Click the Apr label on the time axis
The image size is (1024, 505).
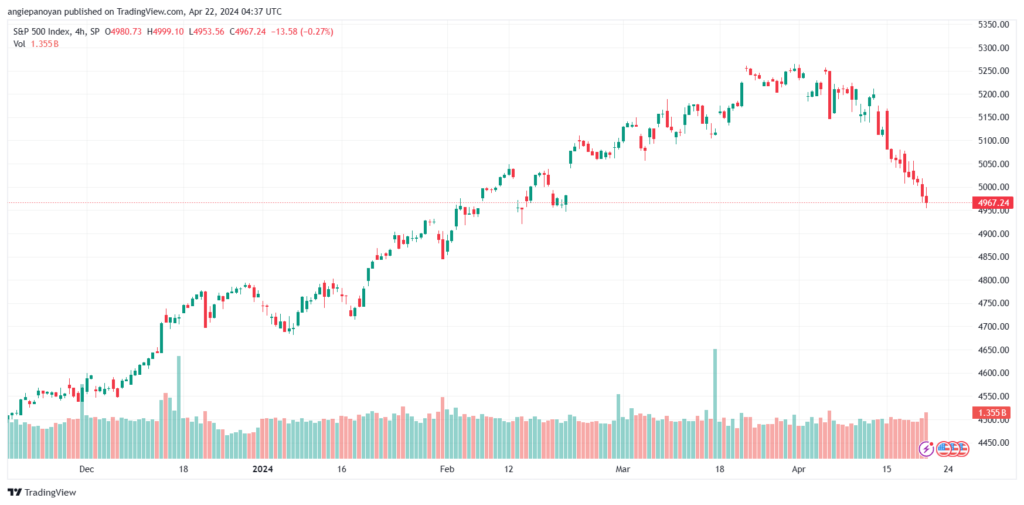(797, 468)
